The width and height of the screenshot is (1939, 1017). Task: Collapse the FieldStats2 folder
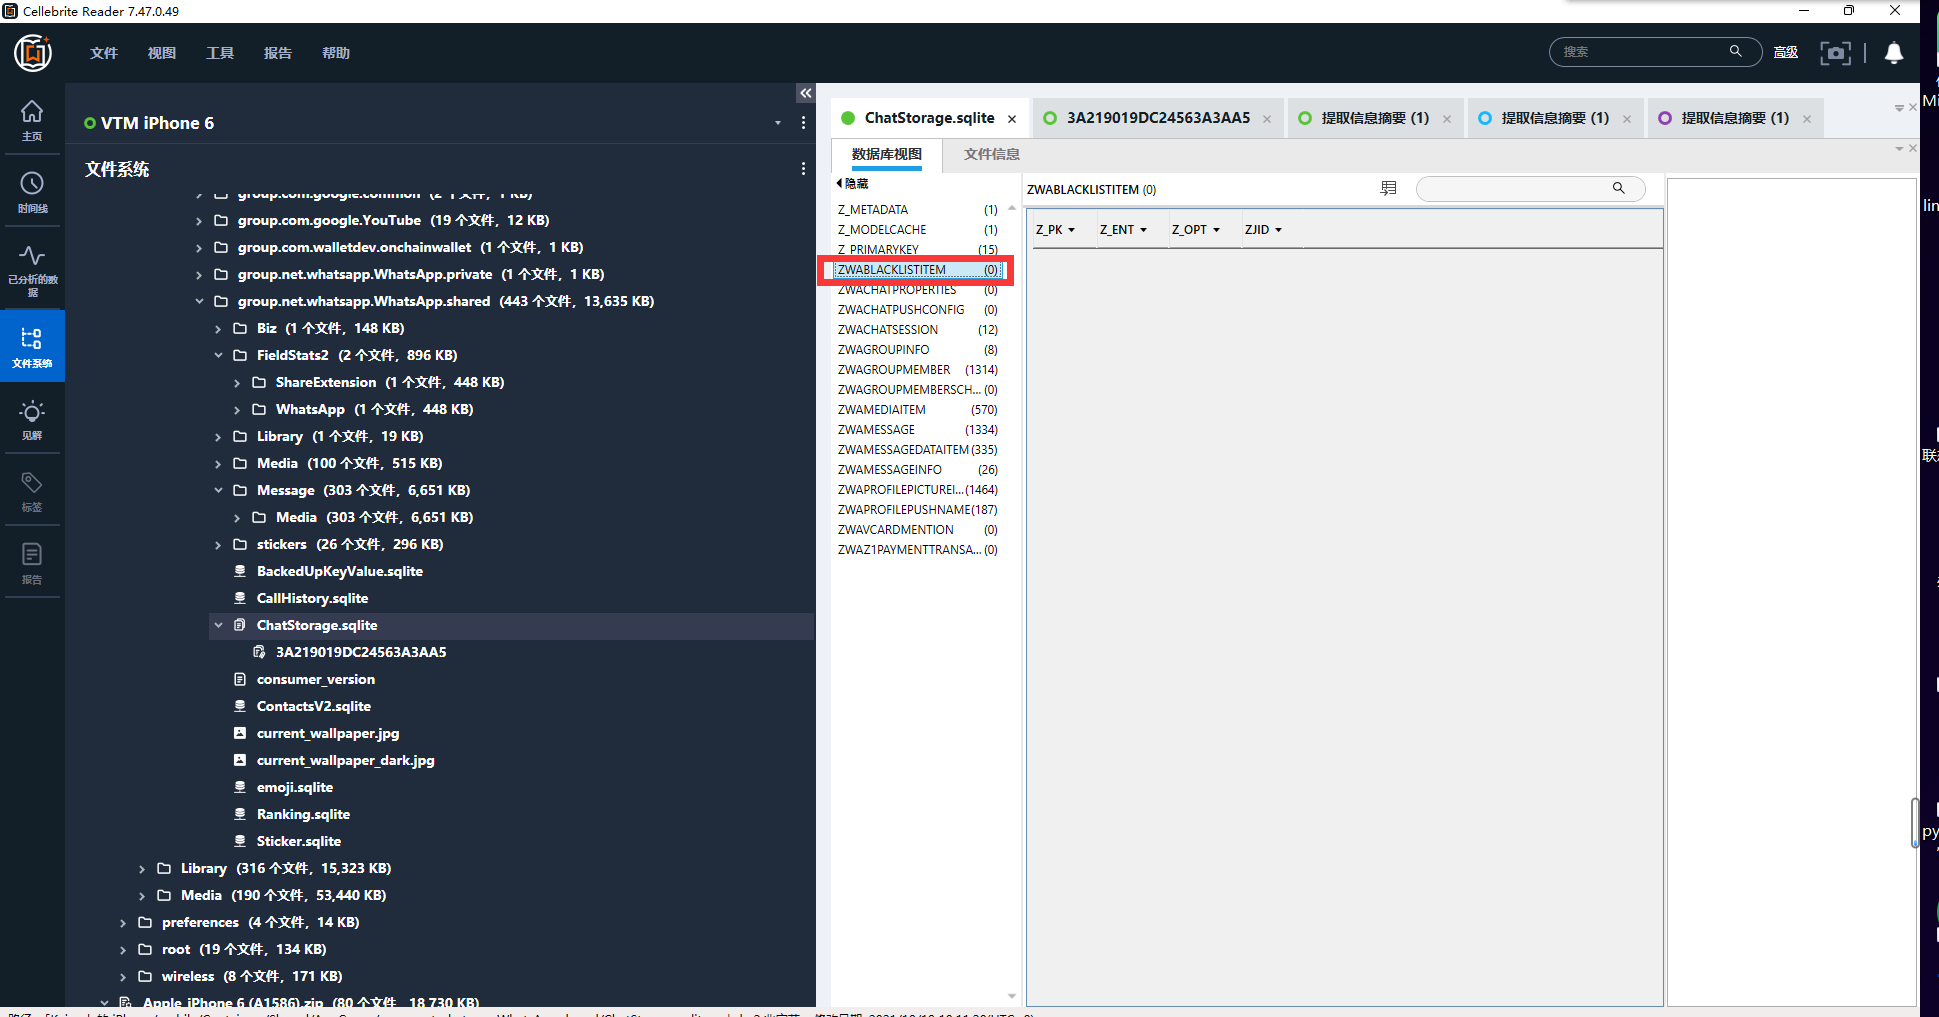pos(218,355)
